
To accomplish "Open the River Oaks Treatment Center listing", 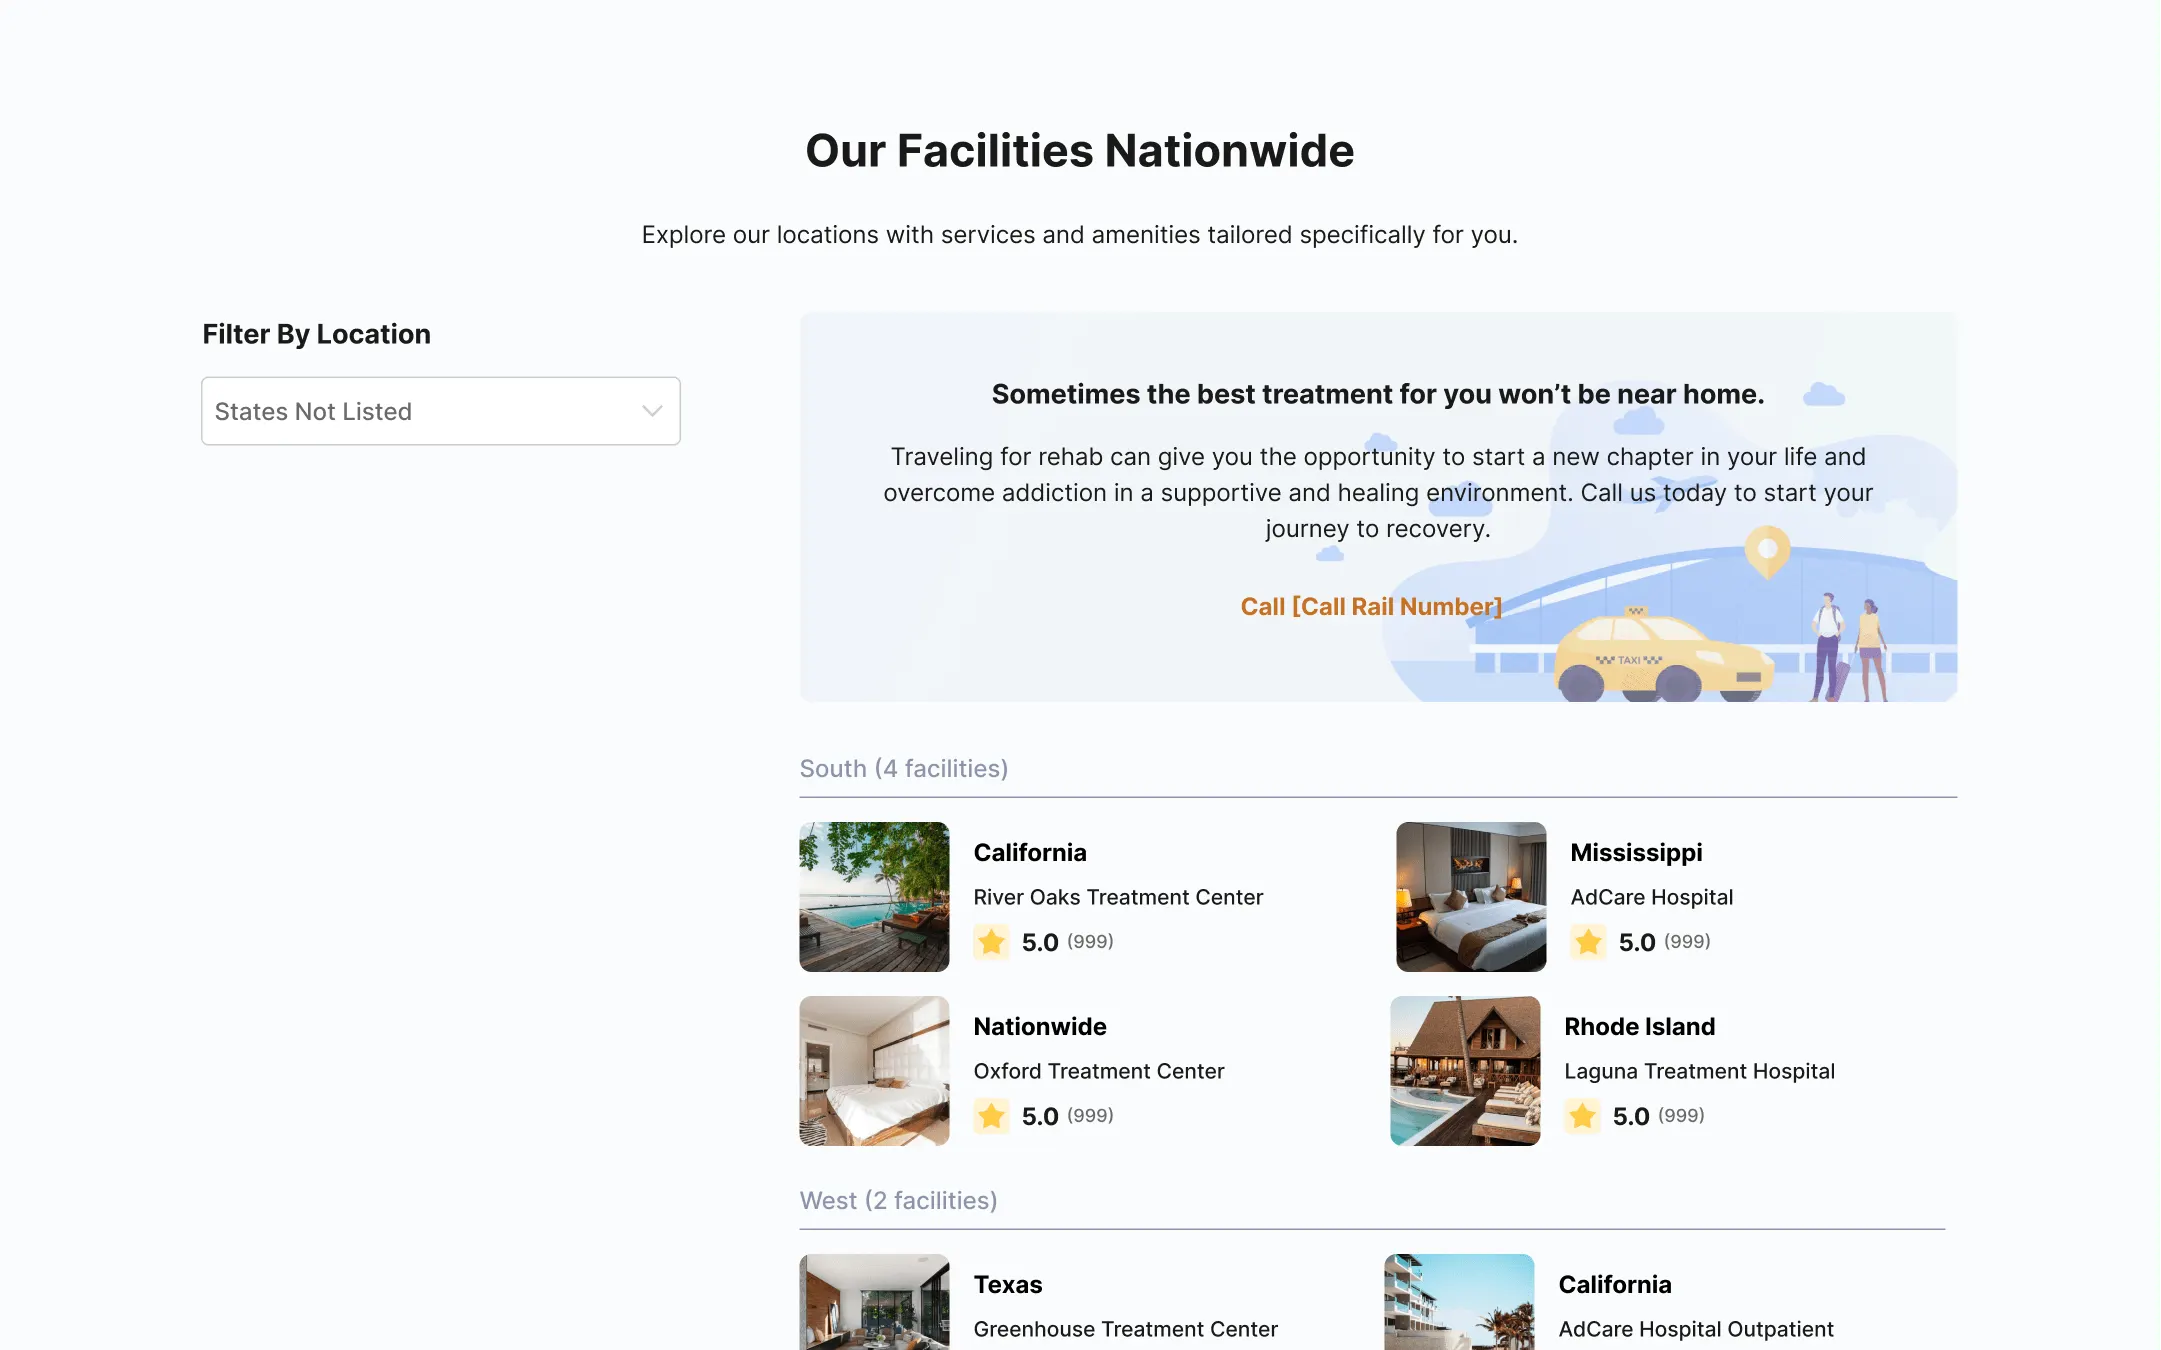I will point(1117,897).
